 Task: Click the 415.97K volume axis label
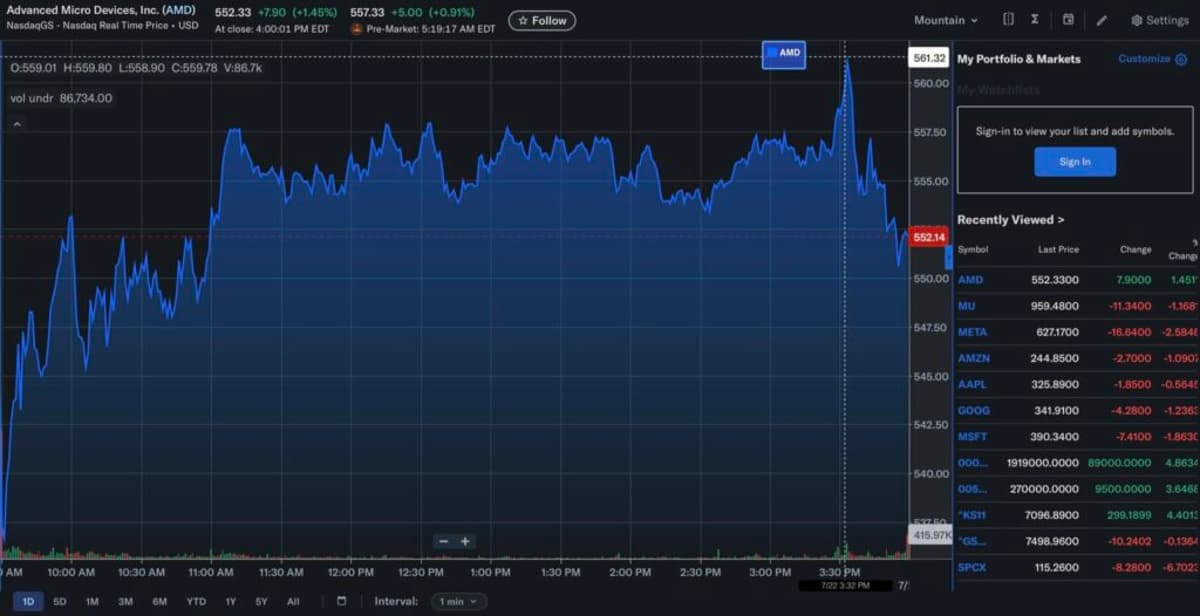click(x=931, y=535)
